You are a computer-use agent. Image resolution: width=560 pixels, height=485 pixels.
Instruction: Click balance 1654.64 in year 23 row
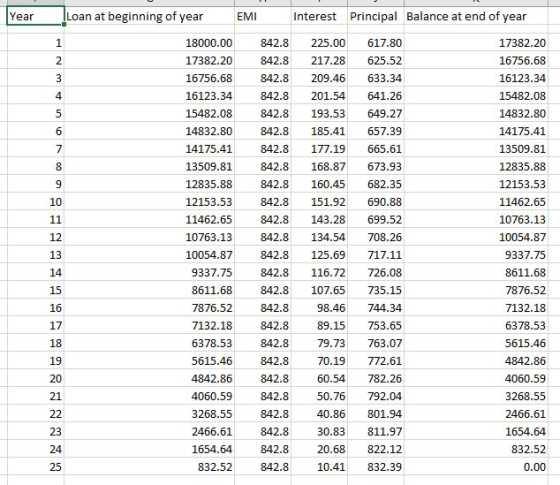tap(476, 431)
